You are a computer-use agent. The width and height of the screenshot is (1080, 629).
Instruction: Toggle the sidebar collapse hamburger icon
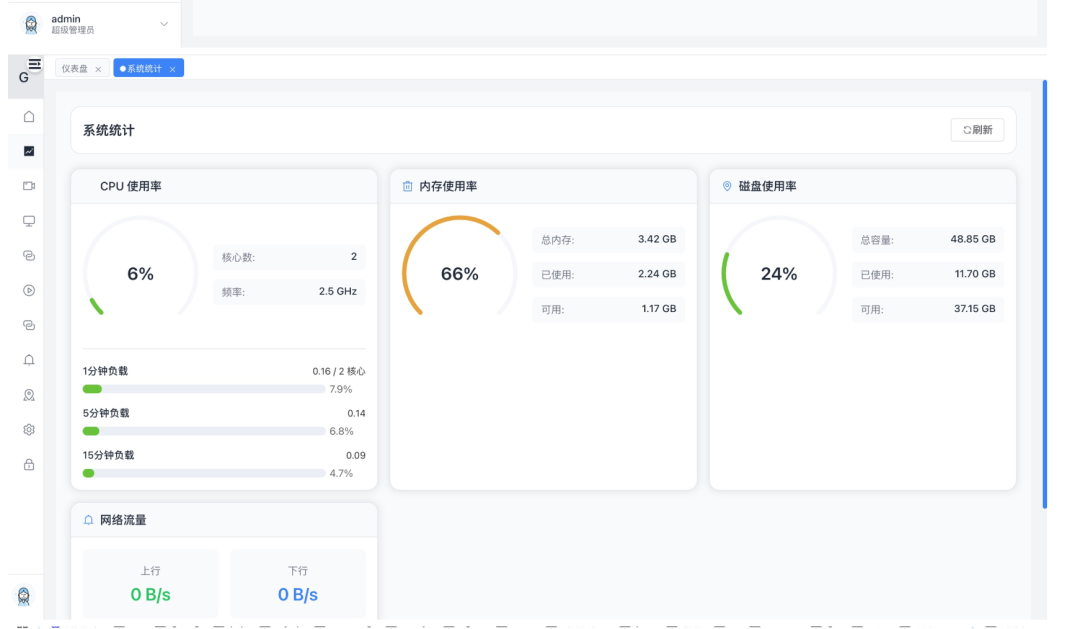(34, 64)
